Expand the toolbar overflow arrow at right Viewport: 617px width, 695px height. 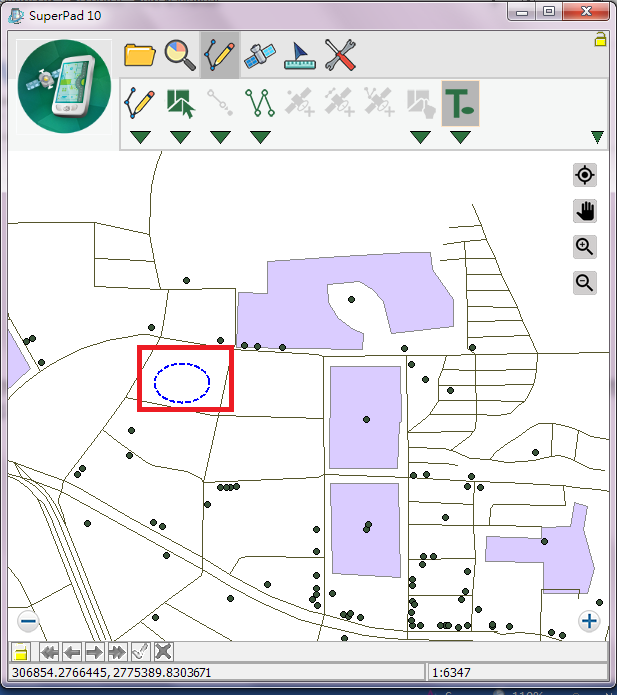click(597, 137)
